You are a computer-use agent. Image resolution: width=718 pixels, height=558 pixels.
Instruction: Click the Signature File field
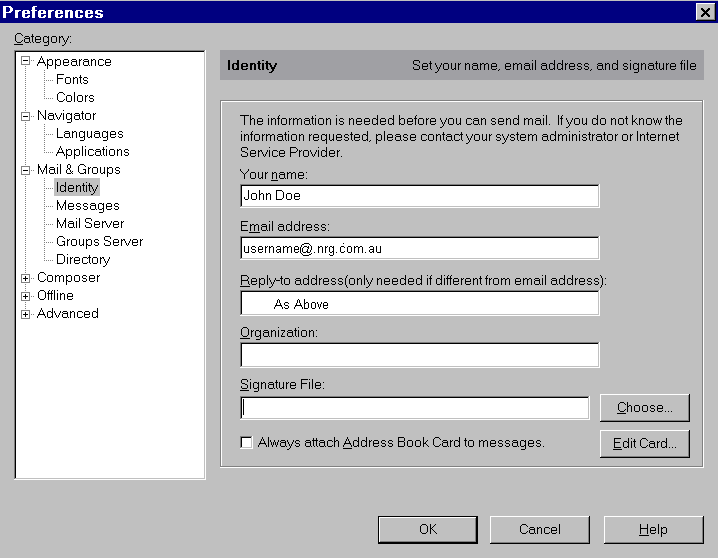414,407
